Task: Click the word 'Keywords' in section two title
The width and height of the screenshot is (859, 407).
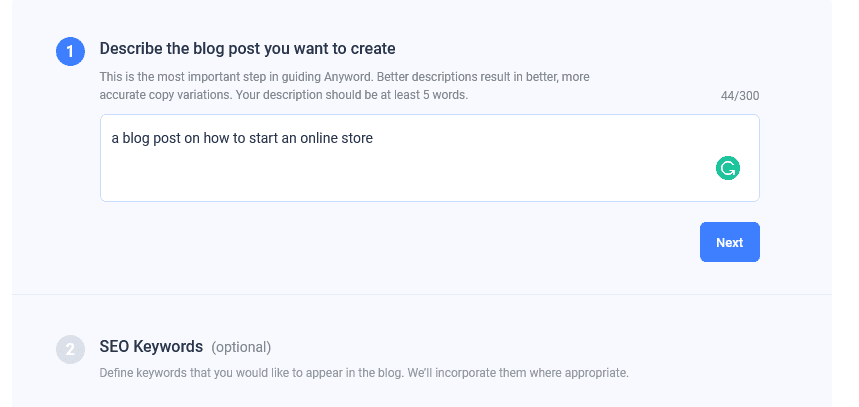Action: pyautogui.click(x=170, y=347)
